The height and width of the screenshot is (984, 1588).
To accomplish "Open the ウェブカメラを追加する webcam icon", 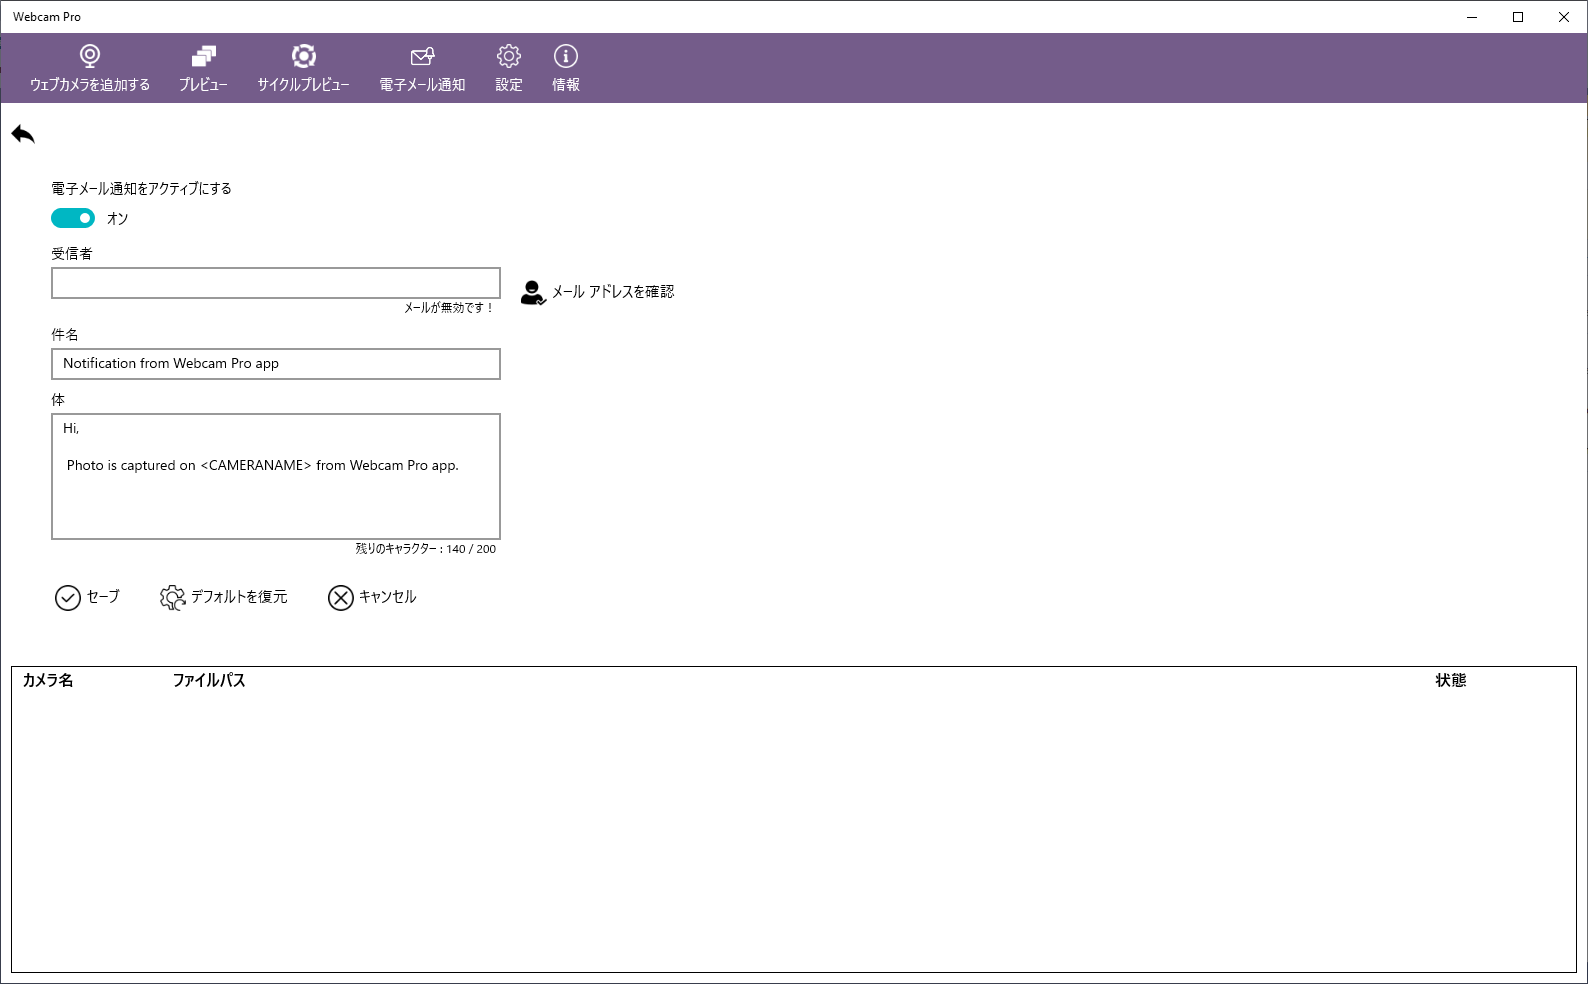I will pos(90,56).
